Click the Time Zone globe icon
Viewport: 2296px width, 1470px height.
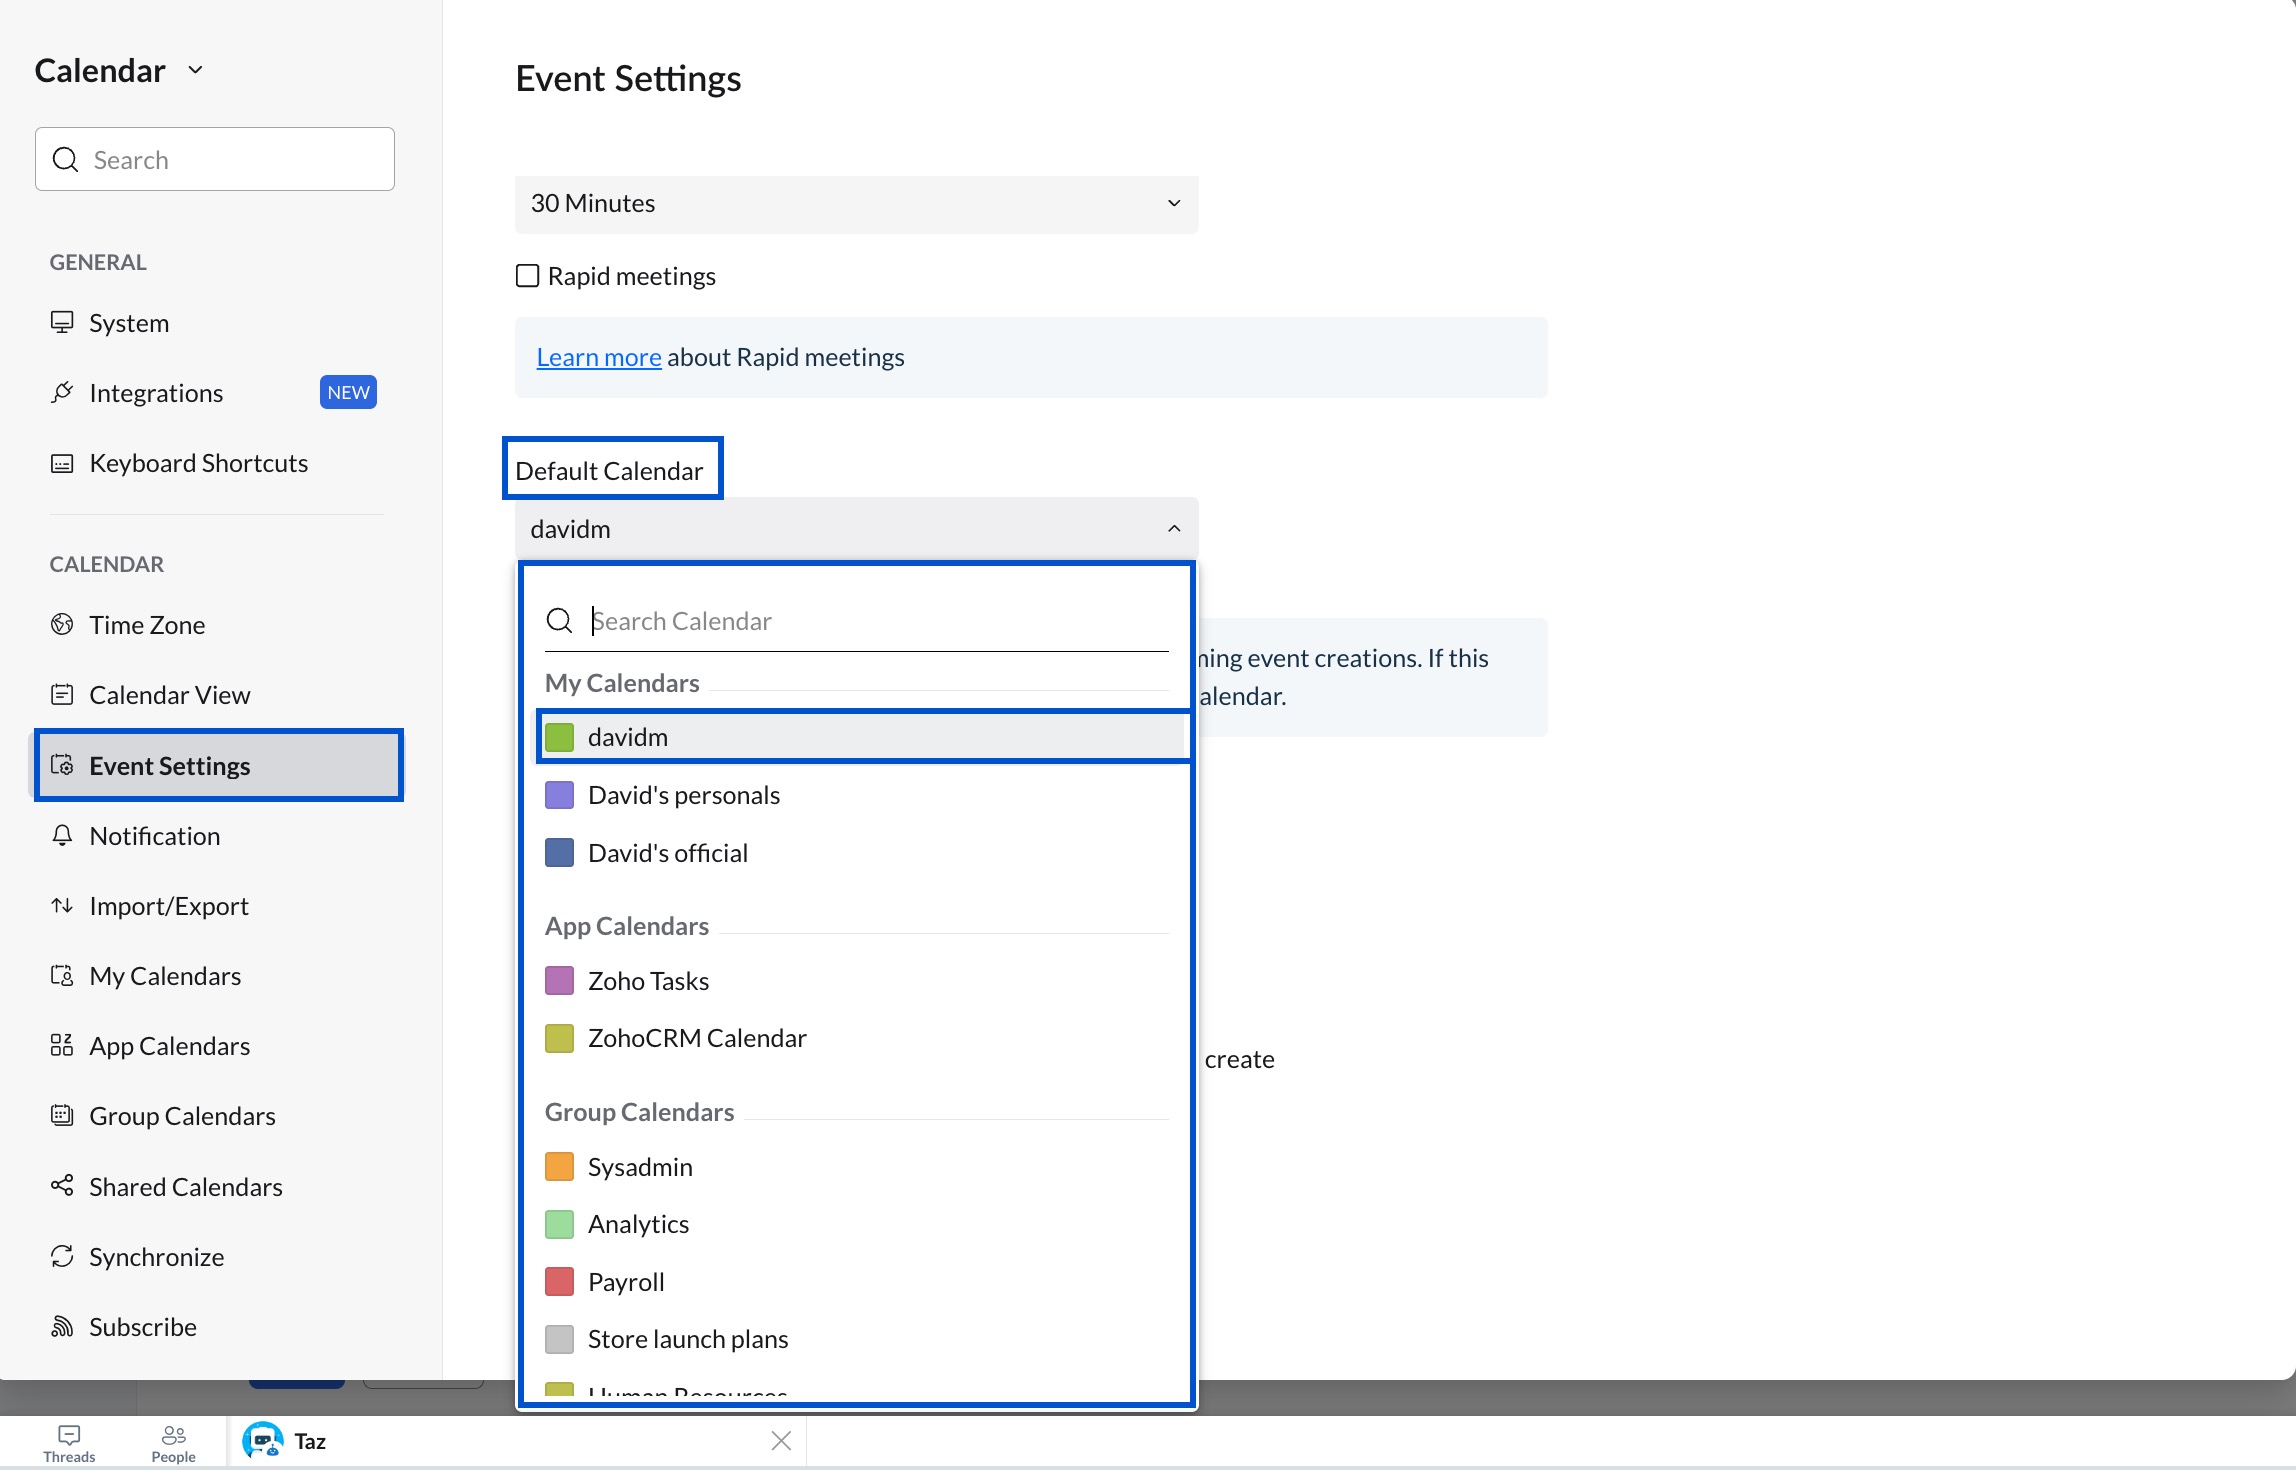[62, 624]
